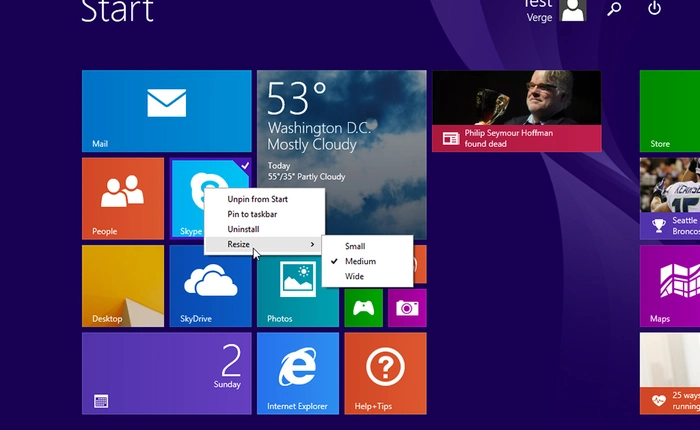Screen dimensions: 700x430
Task: Open Internet Explorer tile
Action: [x=298, y=373]
